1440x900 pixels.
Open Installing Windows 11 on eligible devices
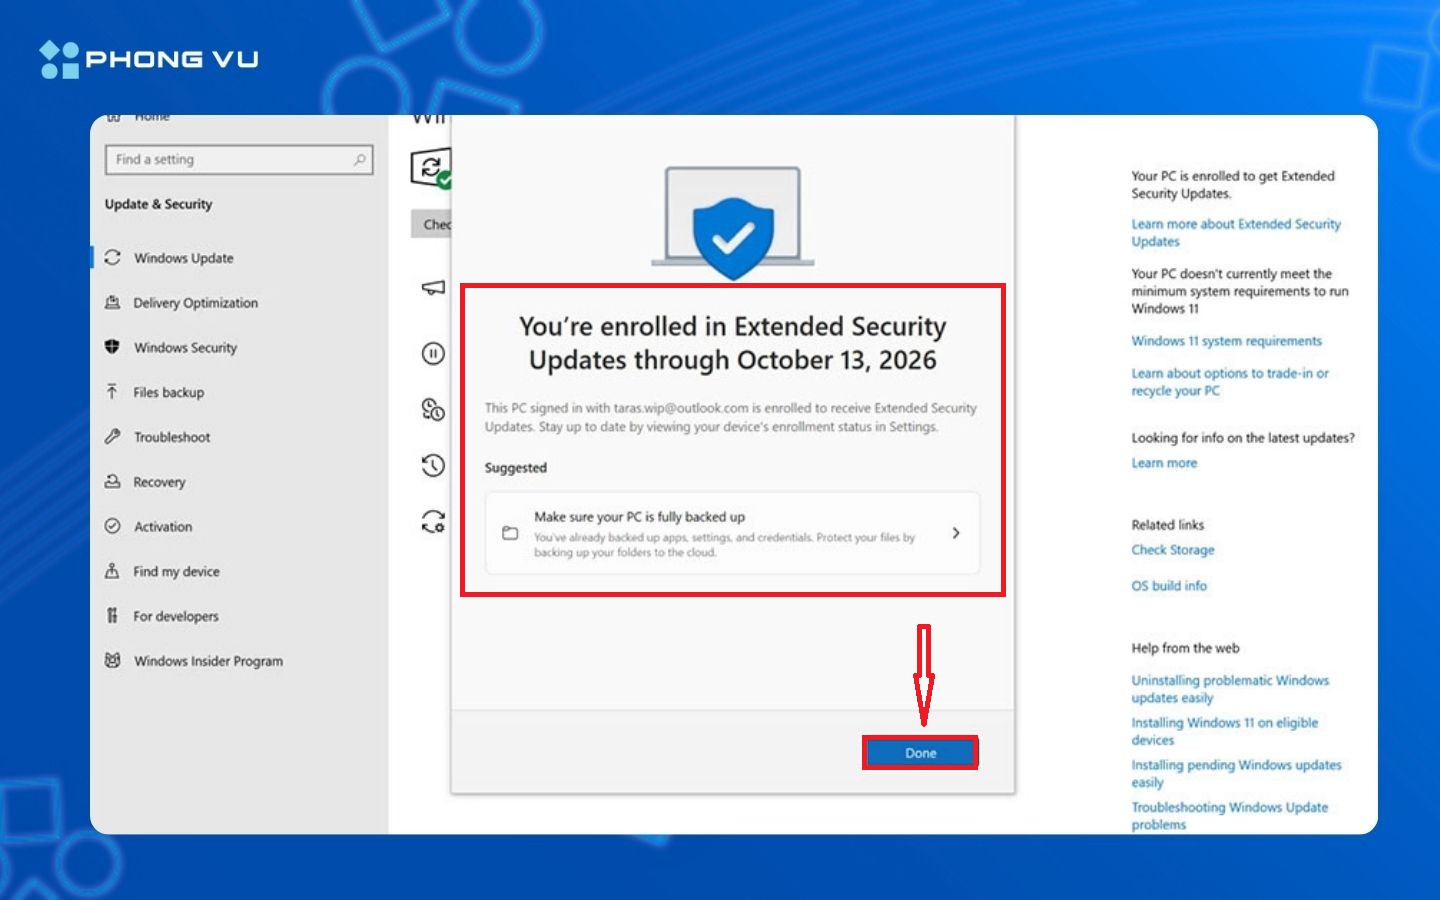[1225, 731]
